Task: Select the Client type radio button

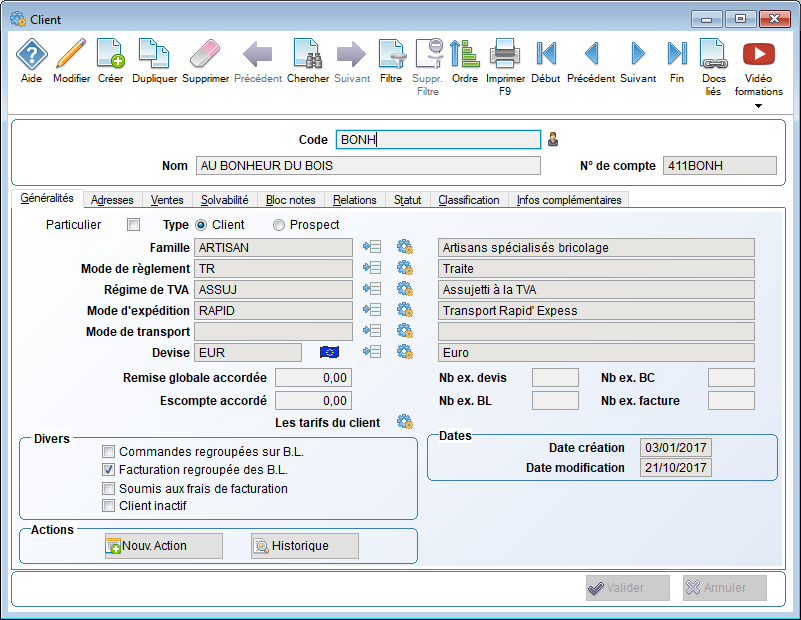Action: pyautogui.click(x=201, y=225)
